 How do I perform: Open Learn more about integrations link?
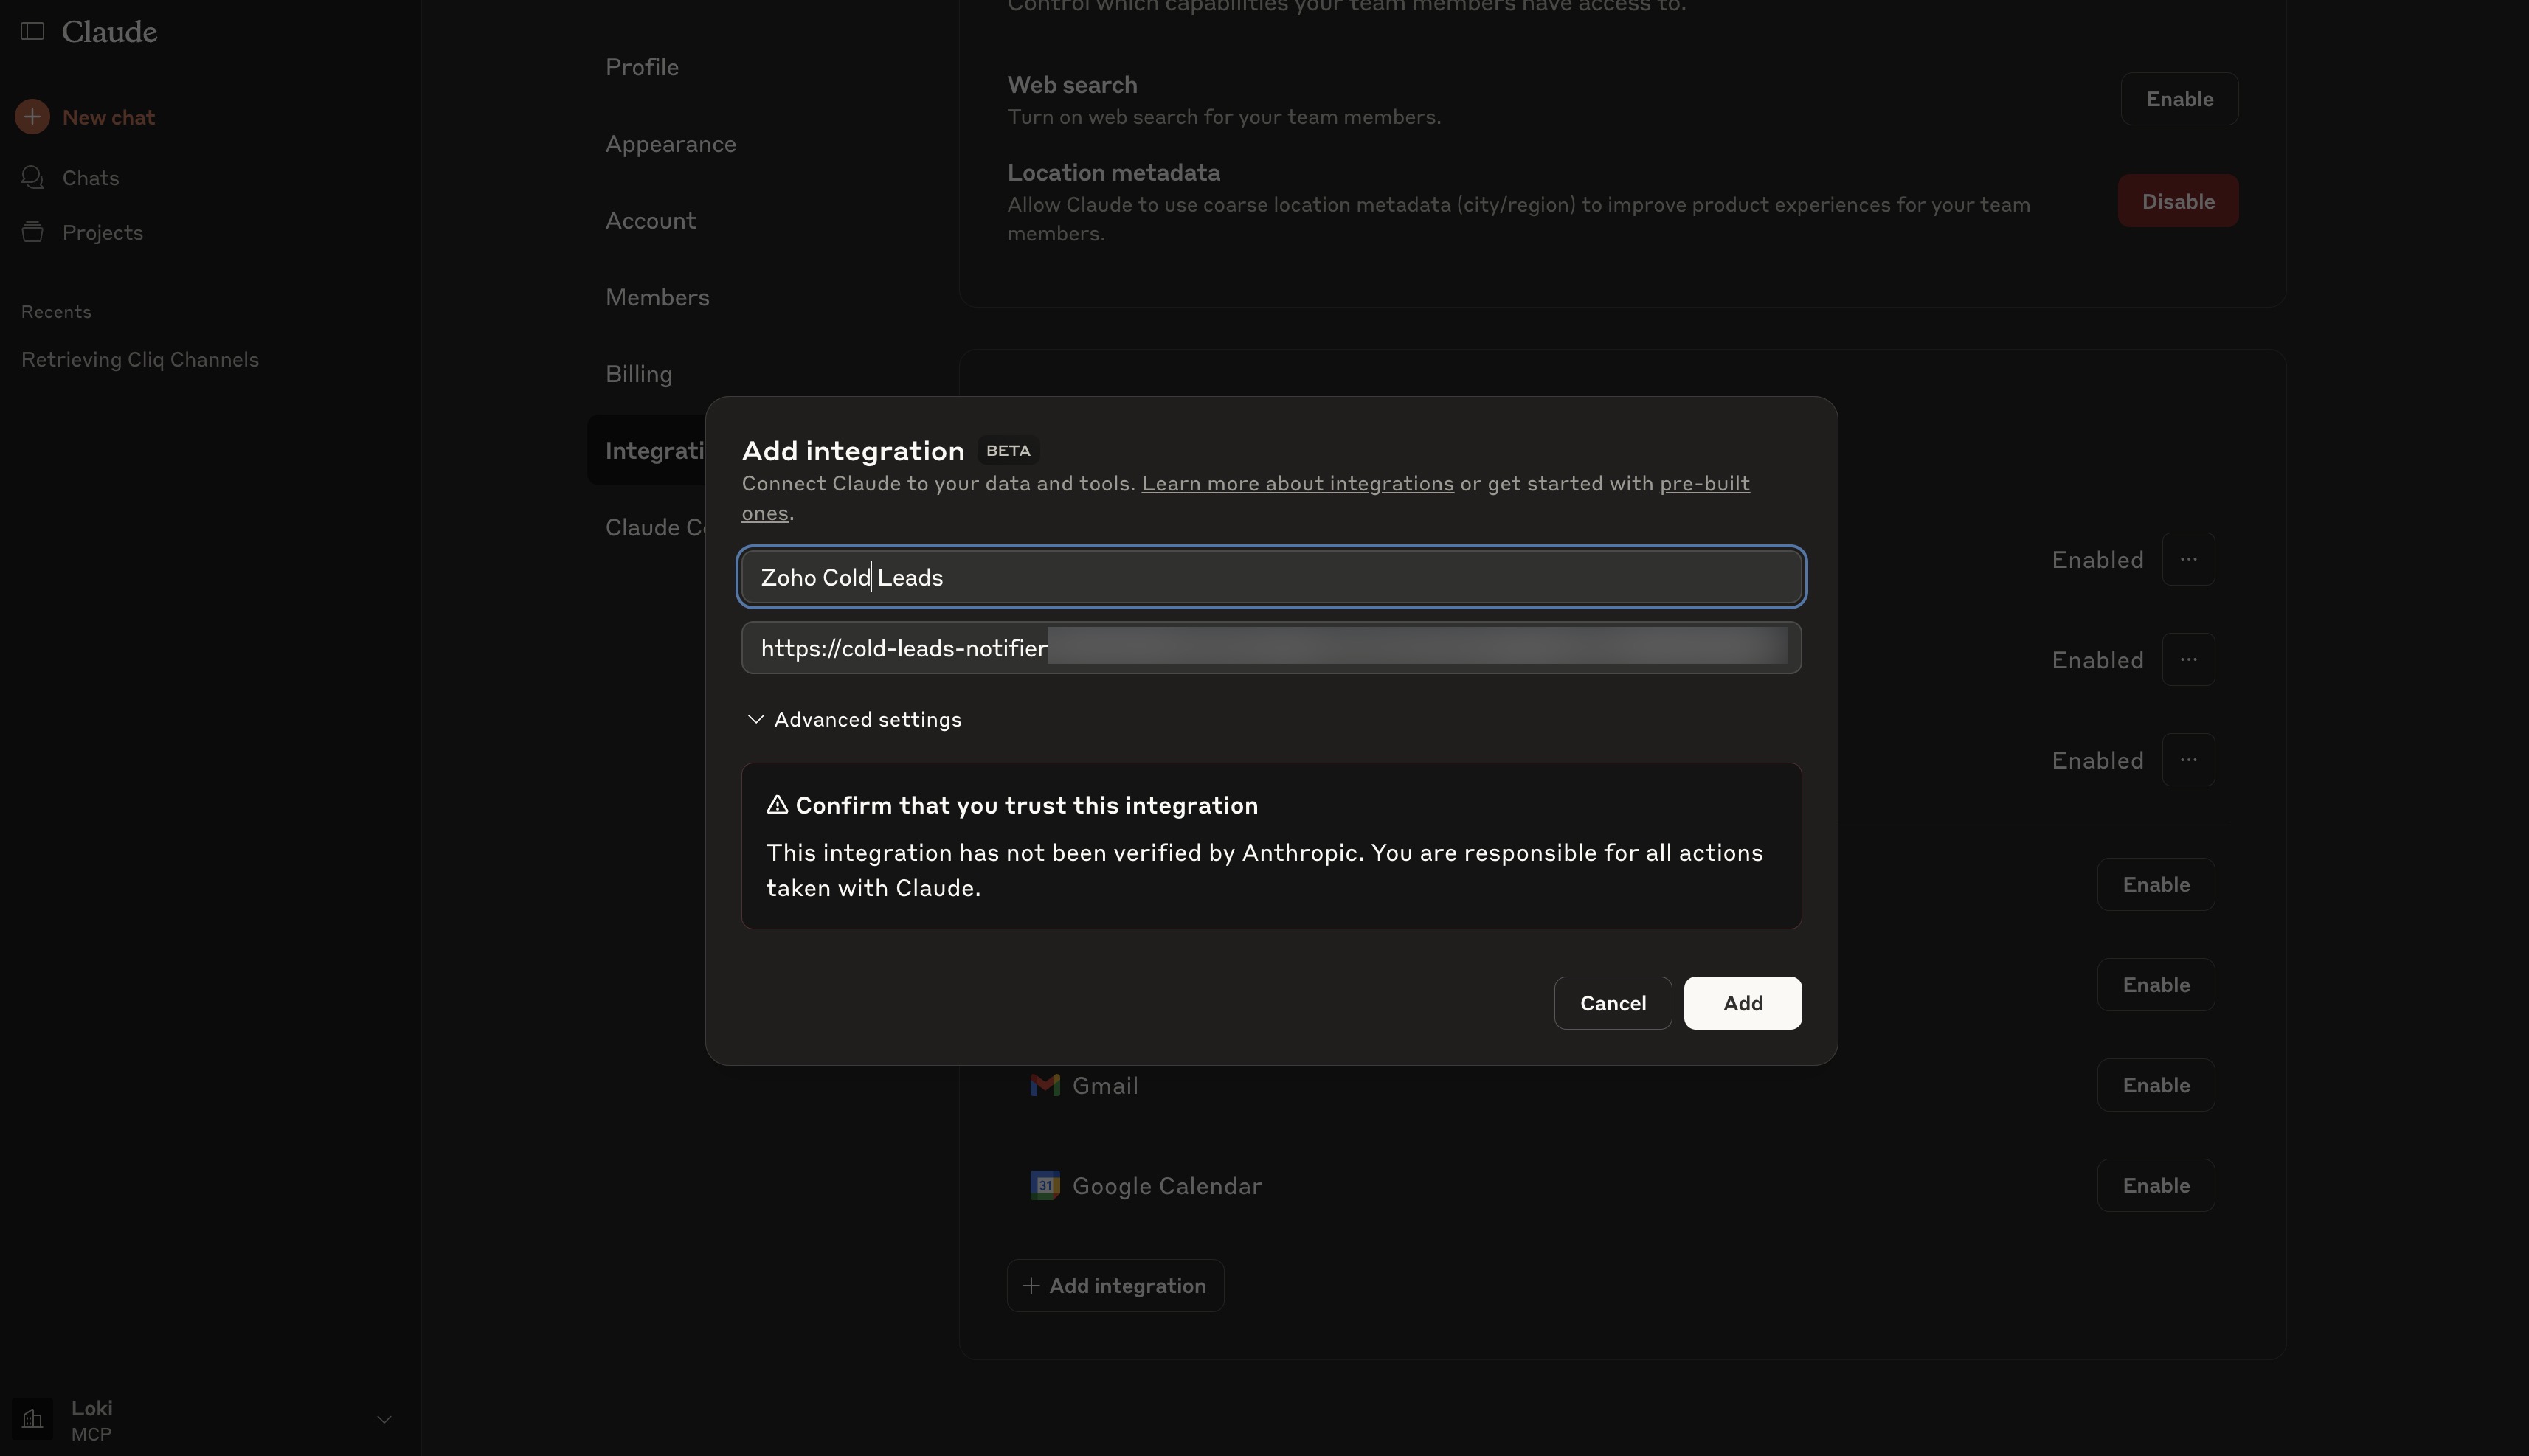[1297, 483]
